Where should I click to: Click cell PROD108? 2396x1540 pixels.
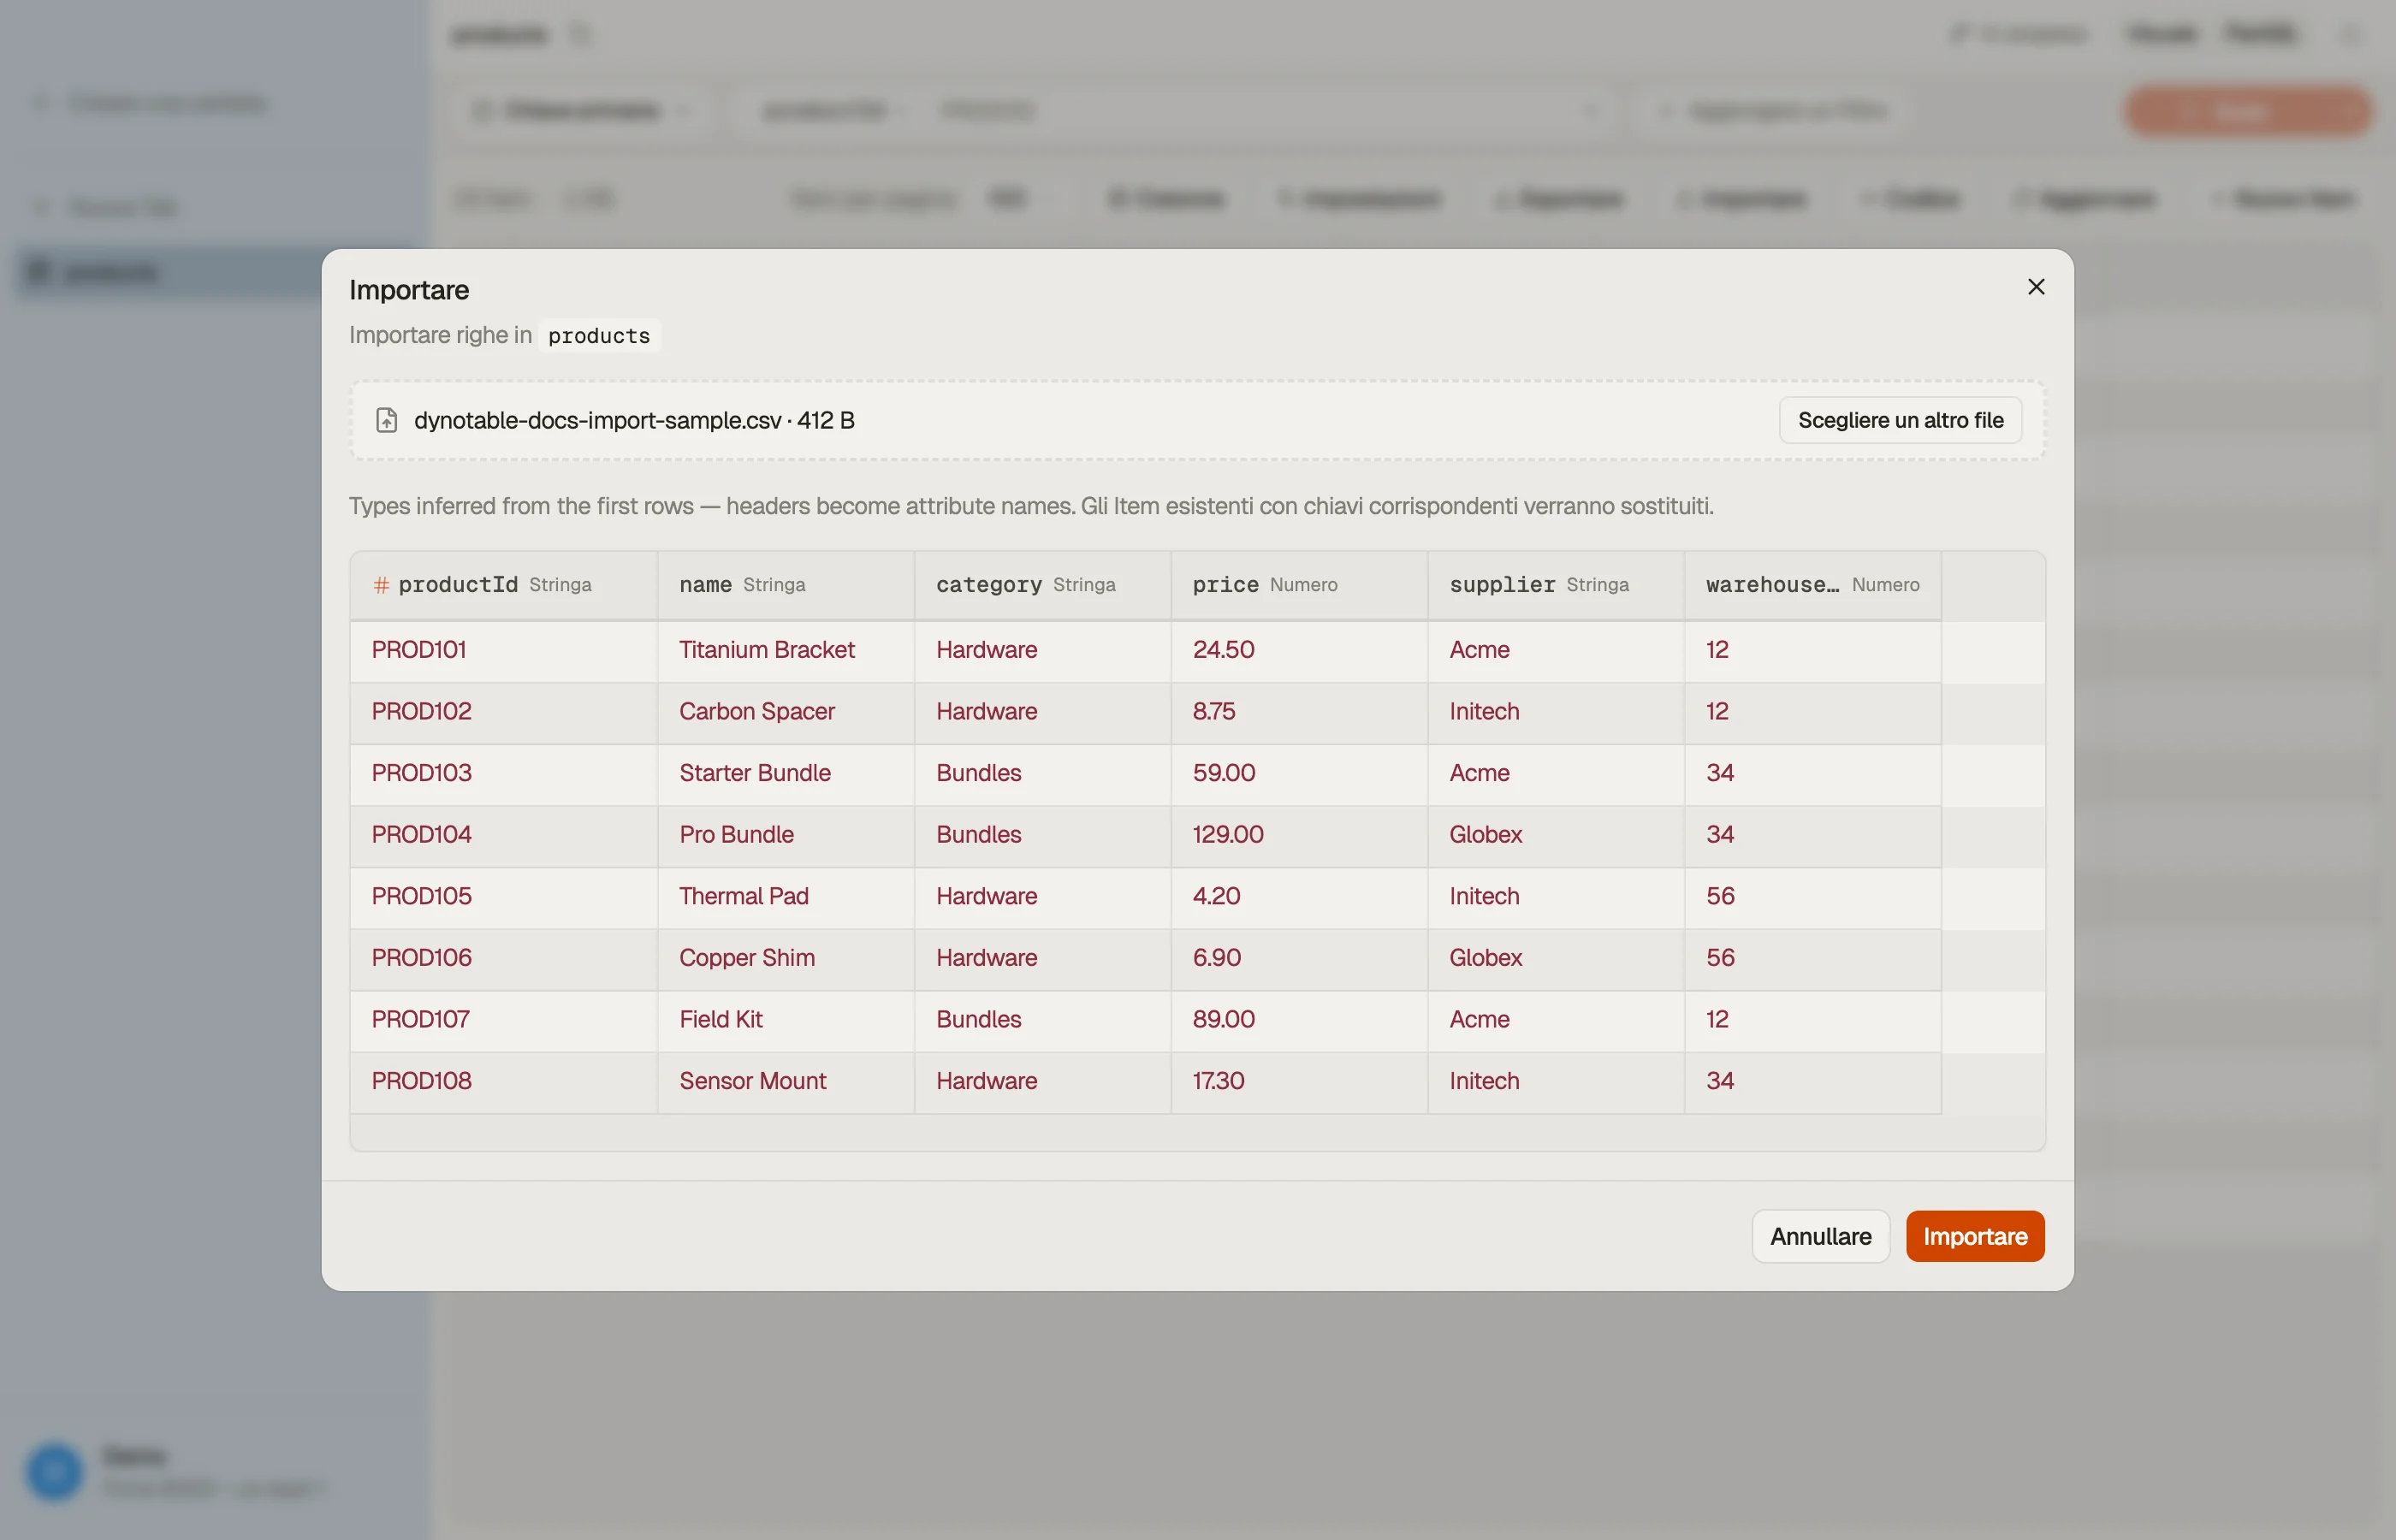coord(503,1081)
